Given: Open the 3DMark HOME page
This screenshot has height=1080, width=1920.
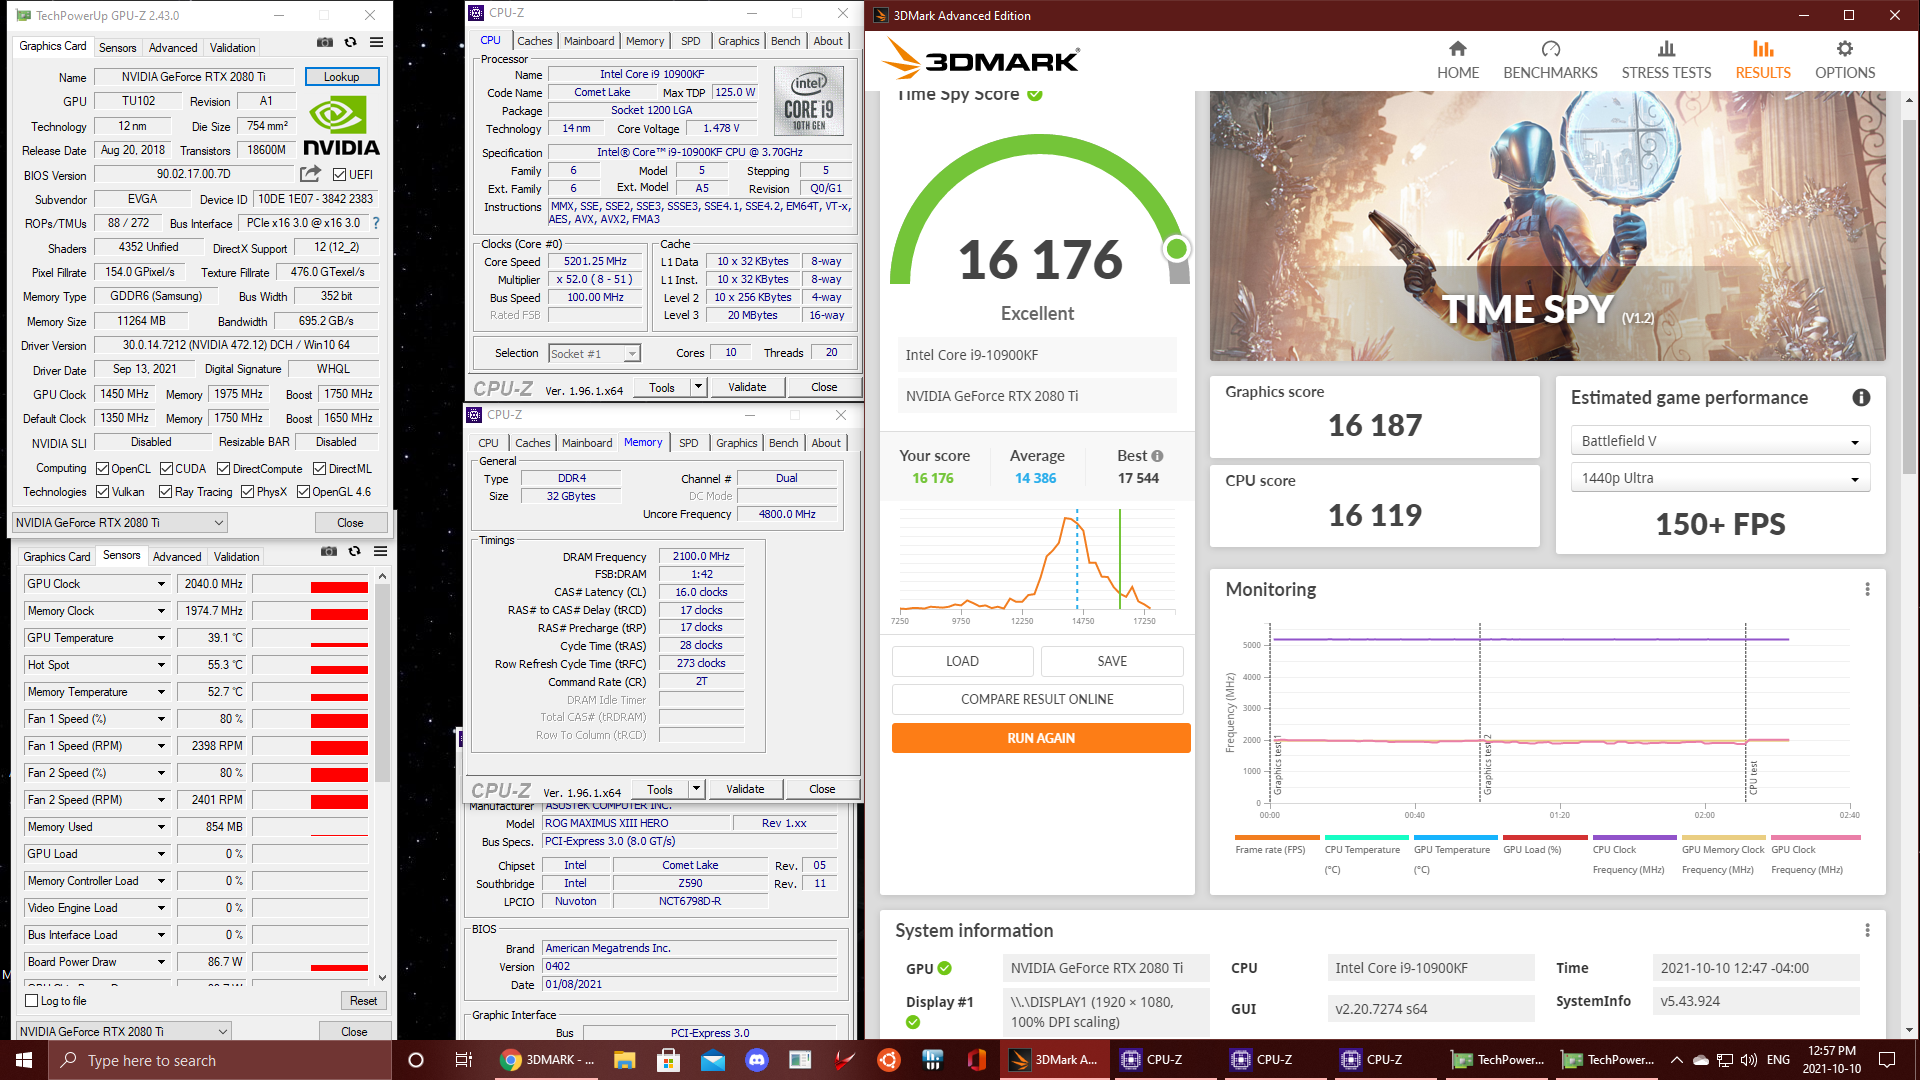Looking at the screenshot, I should [x=1457, y=60].
